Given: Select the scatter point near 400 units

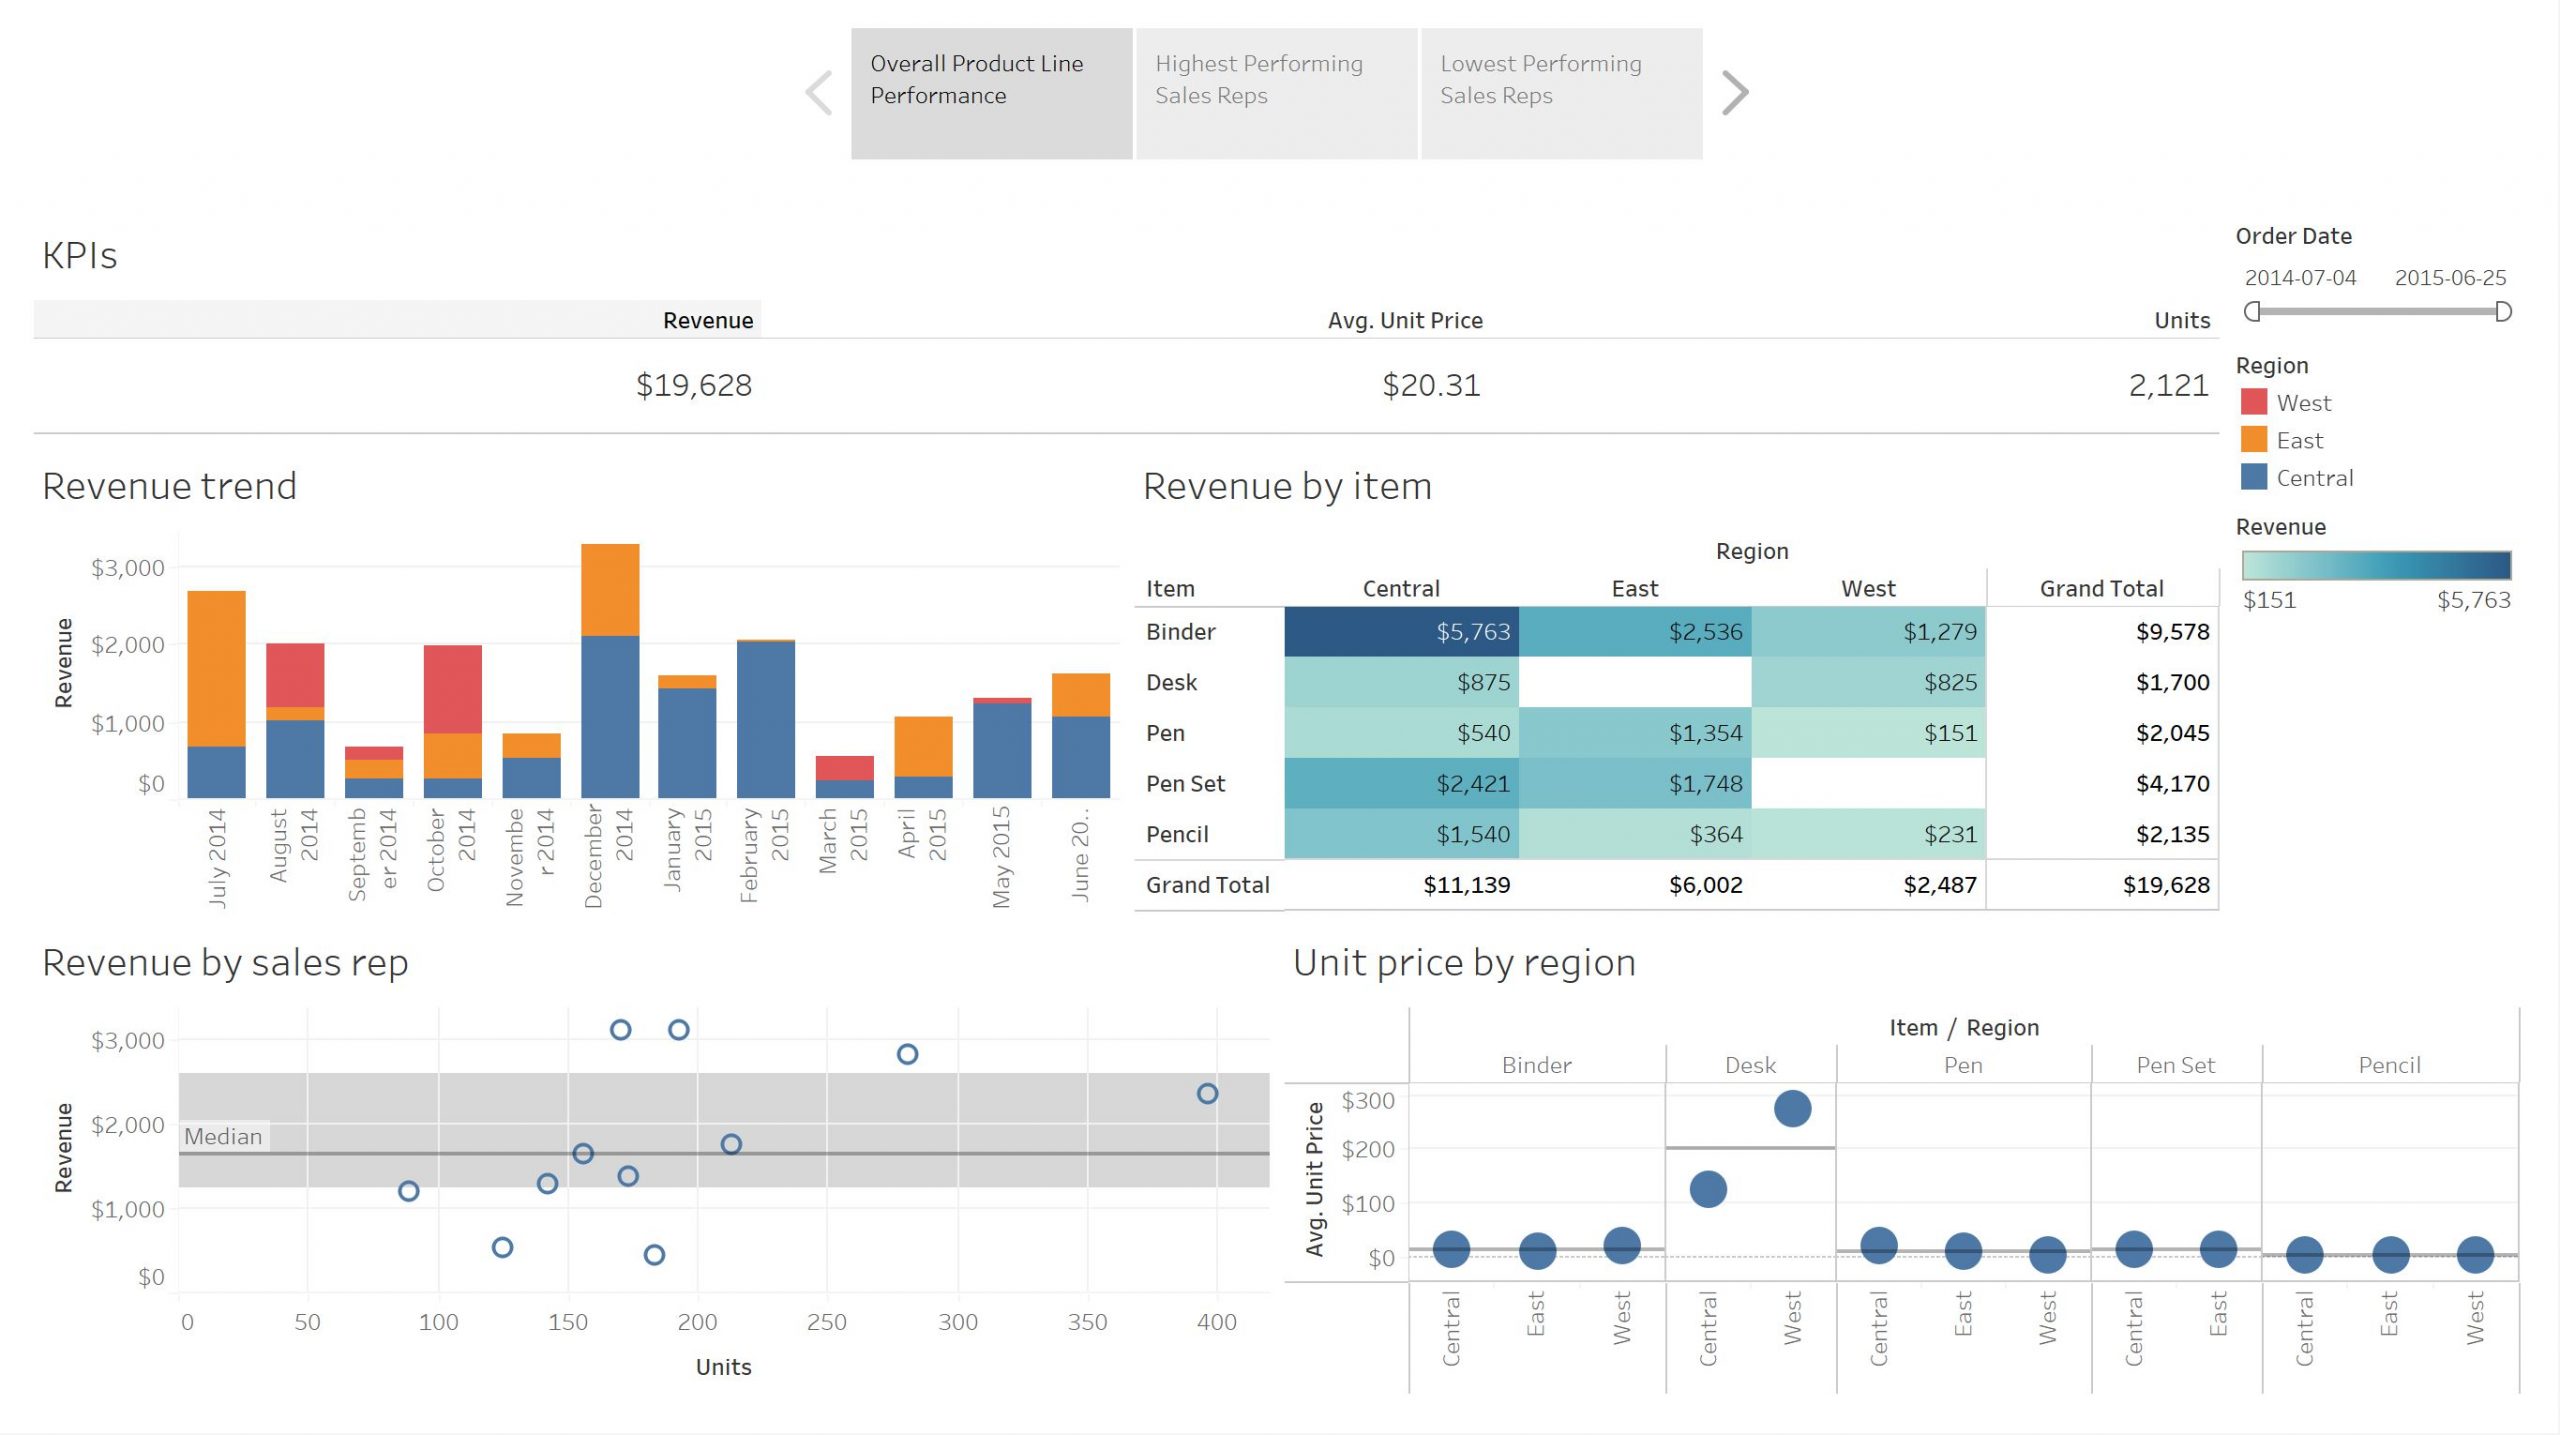Looking at the screenshot, I should pos(1209,1094).
